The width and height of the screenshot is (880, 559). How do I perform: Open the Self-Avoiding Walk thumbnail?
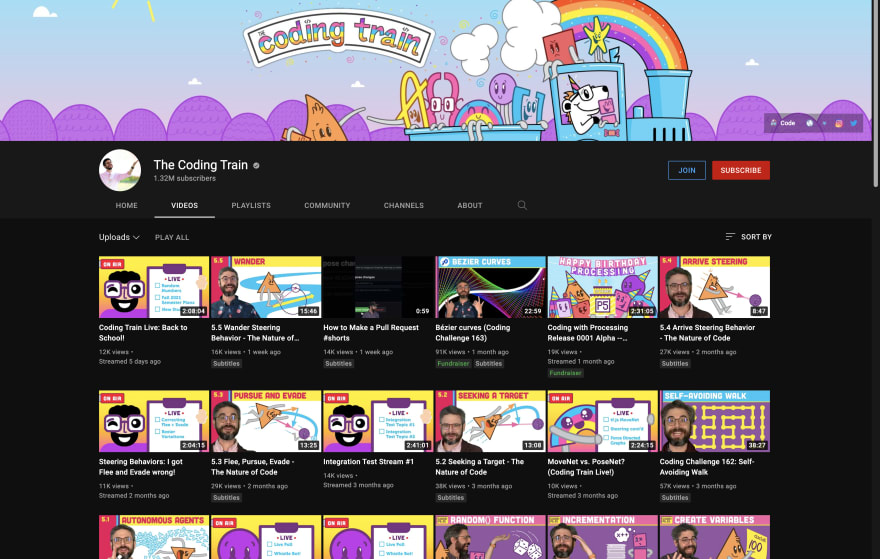tap(715, 421)
